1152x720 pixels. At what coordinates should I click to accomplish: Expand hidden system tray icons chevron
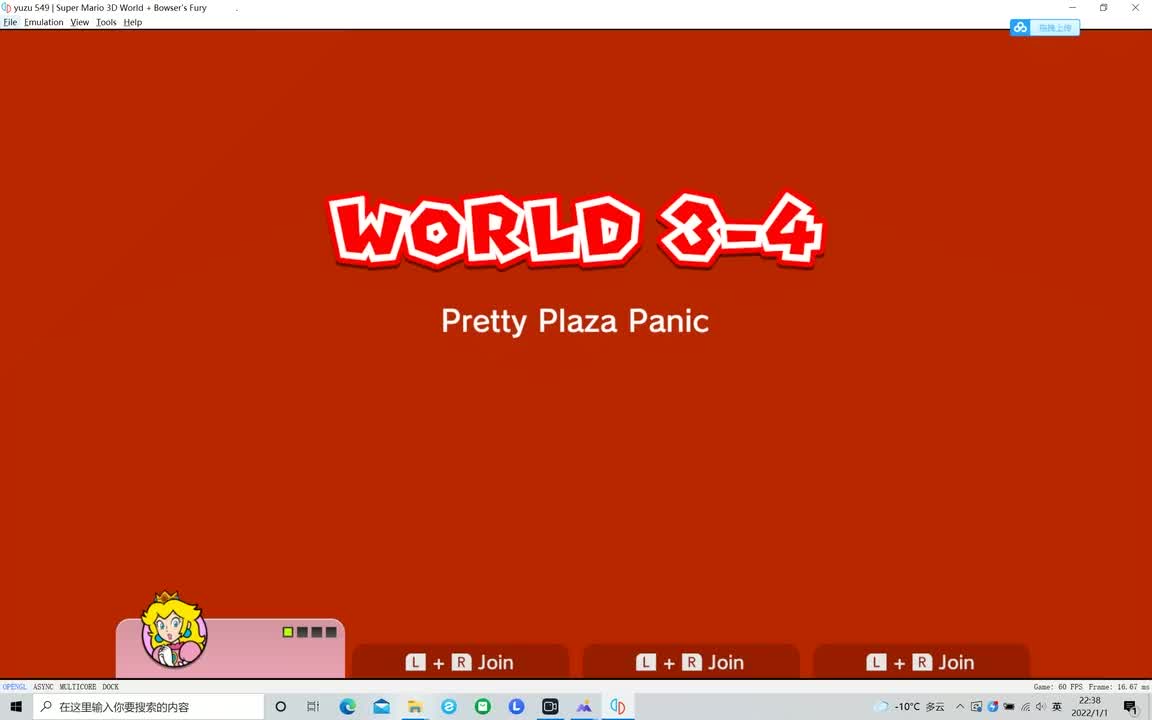(x=960, y=707)
